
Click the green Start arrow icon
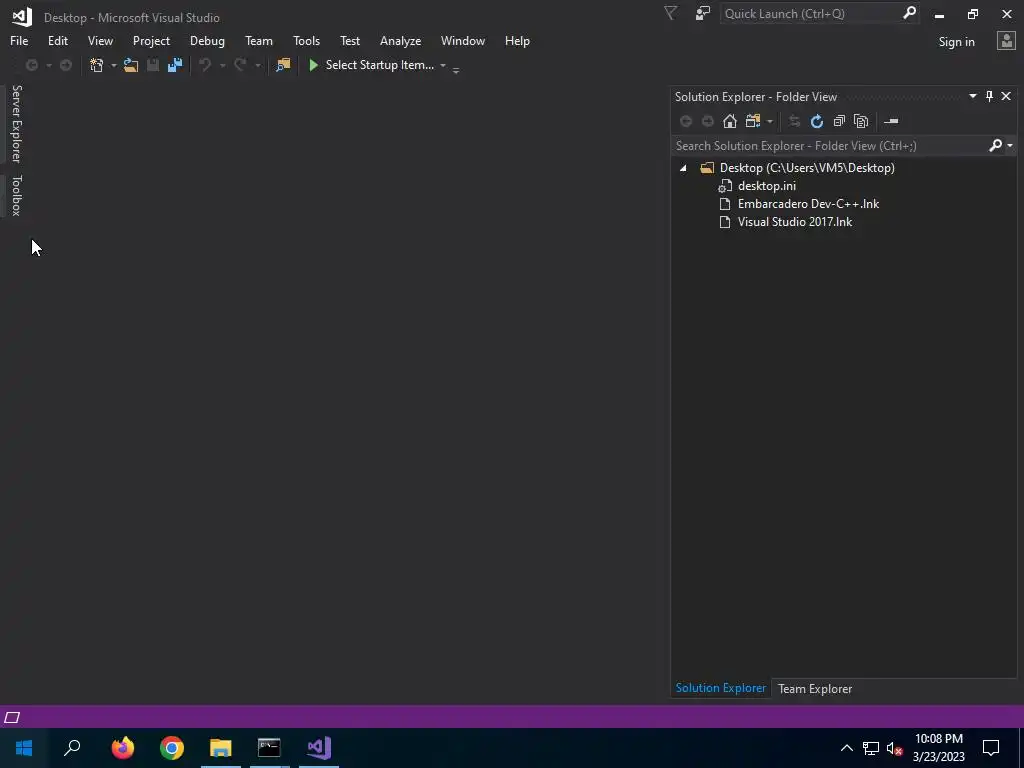point(313,65)
